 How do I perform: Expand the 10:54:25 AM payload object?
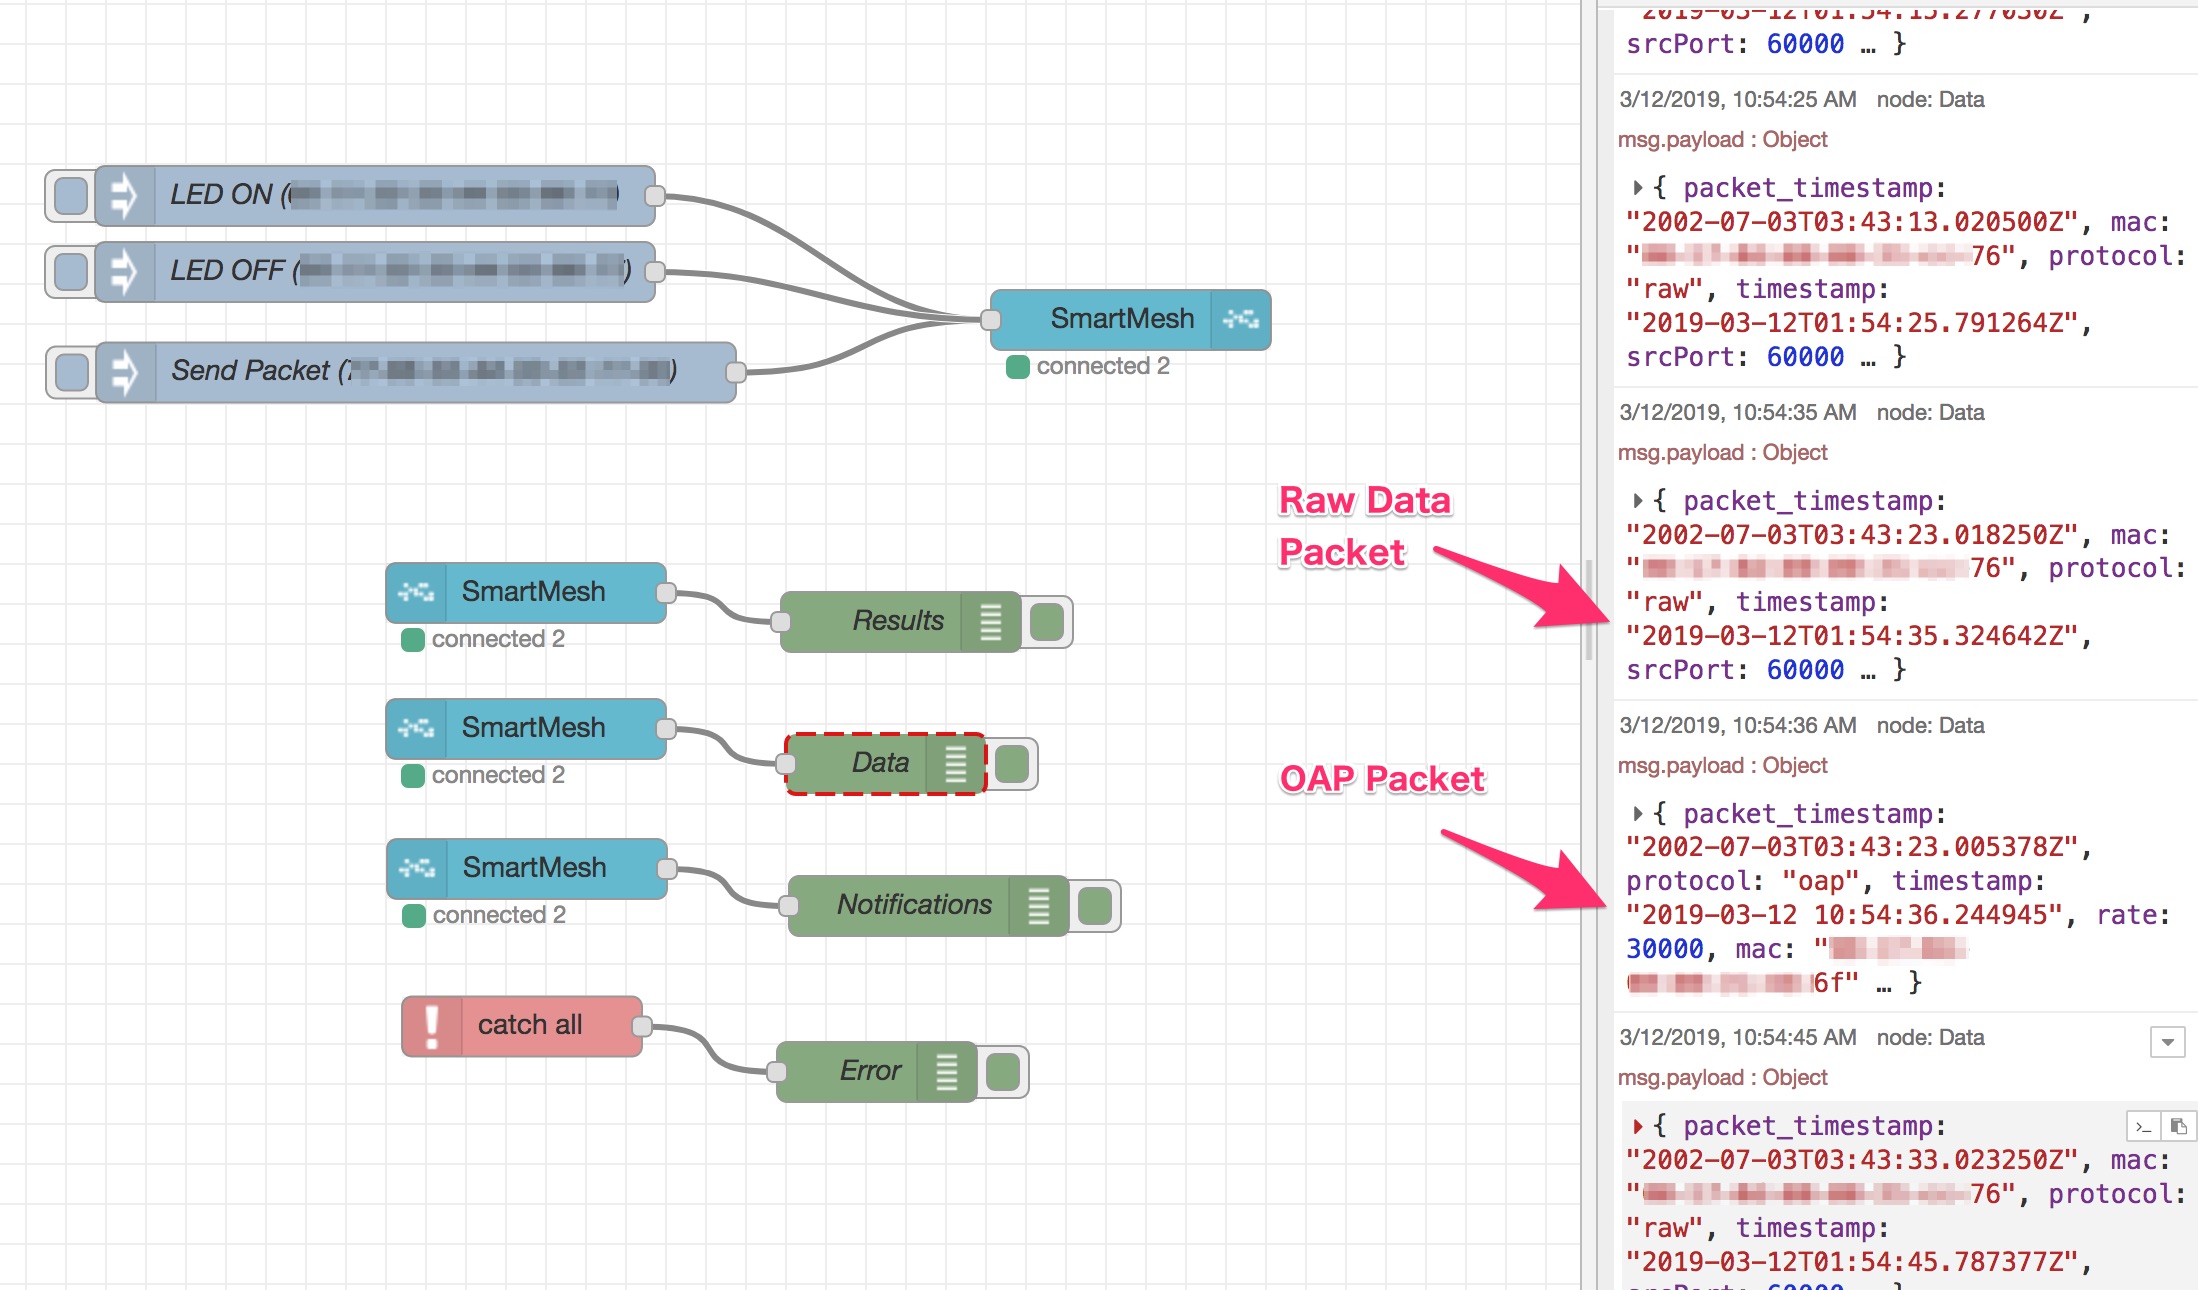(x=1637, y=188)
